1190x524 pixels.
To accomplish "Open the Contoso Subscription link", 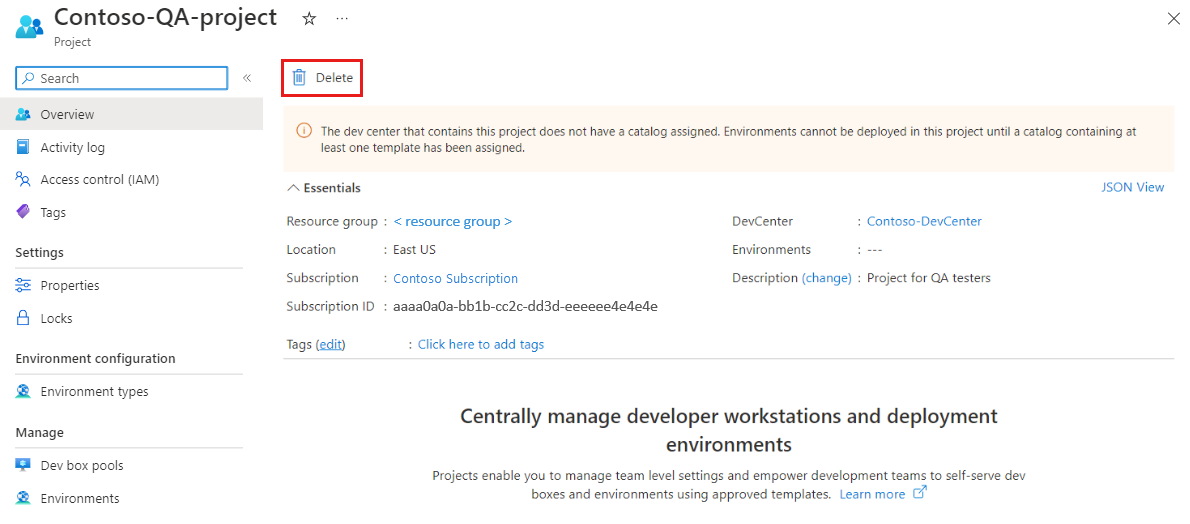I will pos(455,279).
